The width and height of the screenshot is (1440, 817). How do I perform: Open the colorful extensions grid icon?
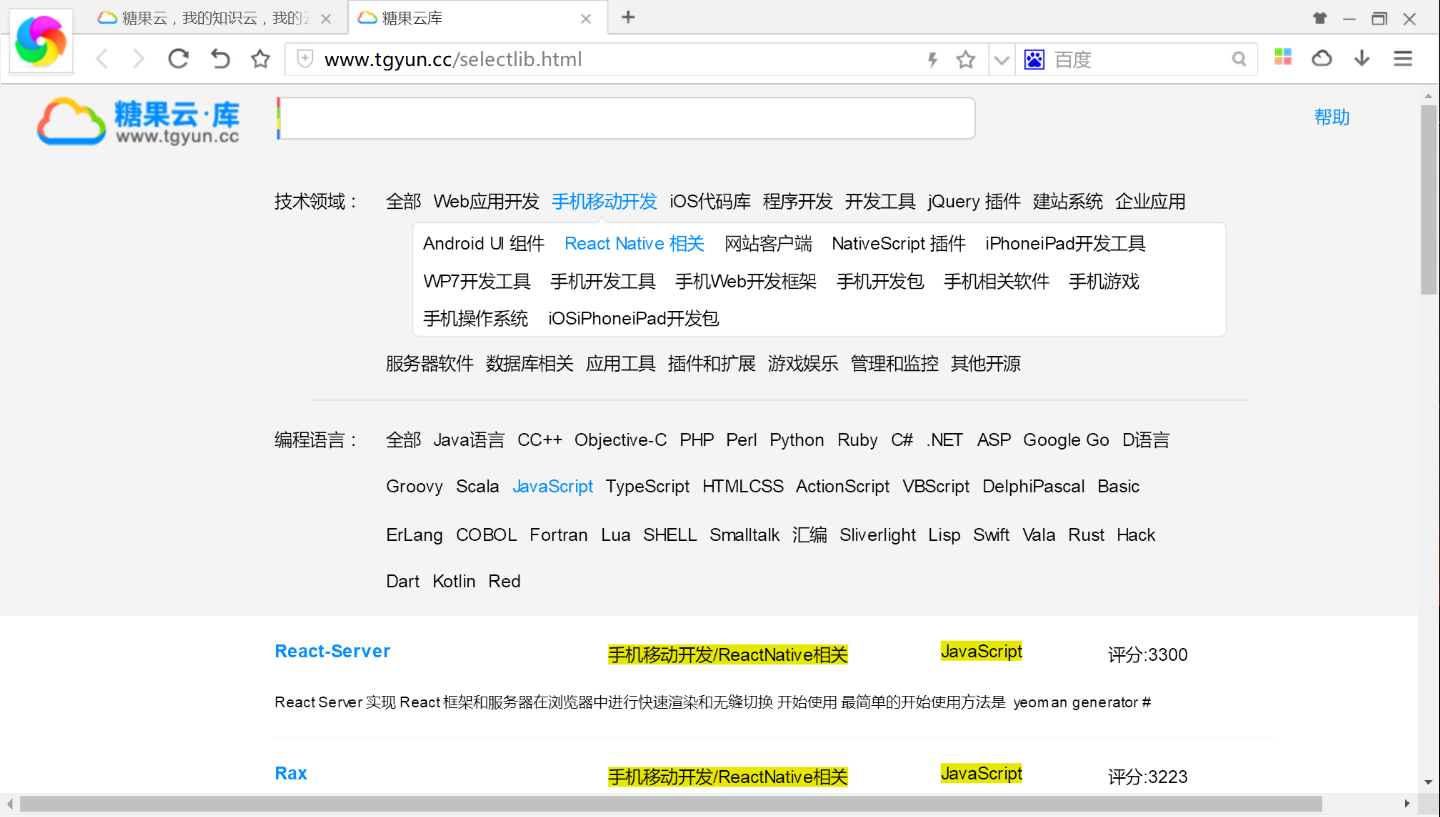(x=1283, y=57)
